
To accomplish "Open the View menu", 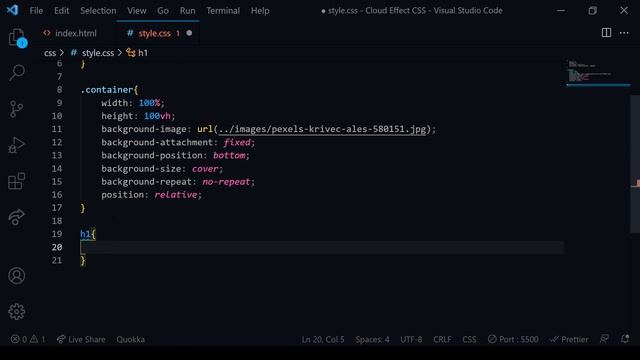I will [137, 11].
